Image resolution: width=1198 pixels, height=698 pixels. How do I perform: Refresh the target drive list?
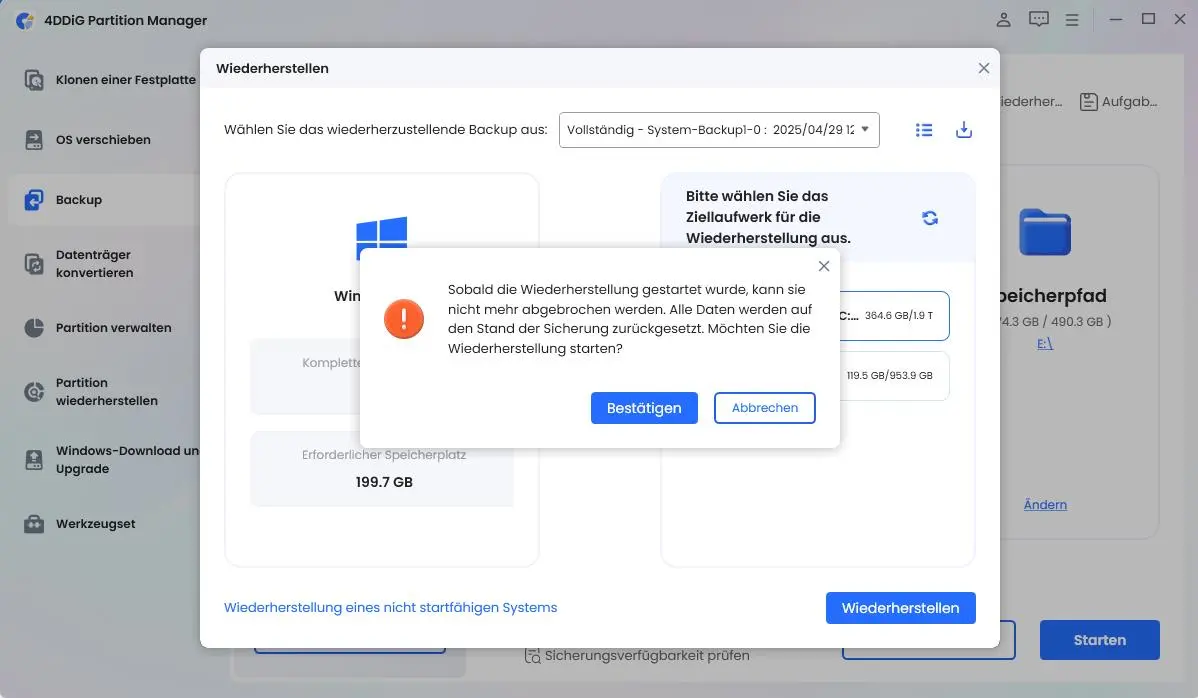[930, 218]
